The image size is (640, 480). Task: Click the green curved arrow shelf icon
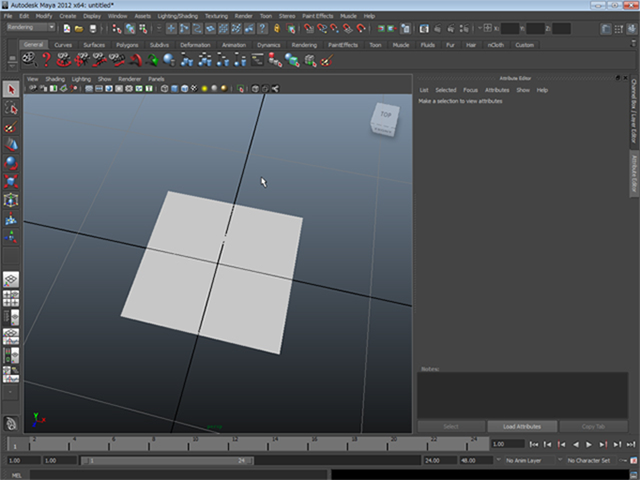coord(152,60)
